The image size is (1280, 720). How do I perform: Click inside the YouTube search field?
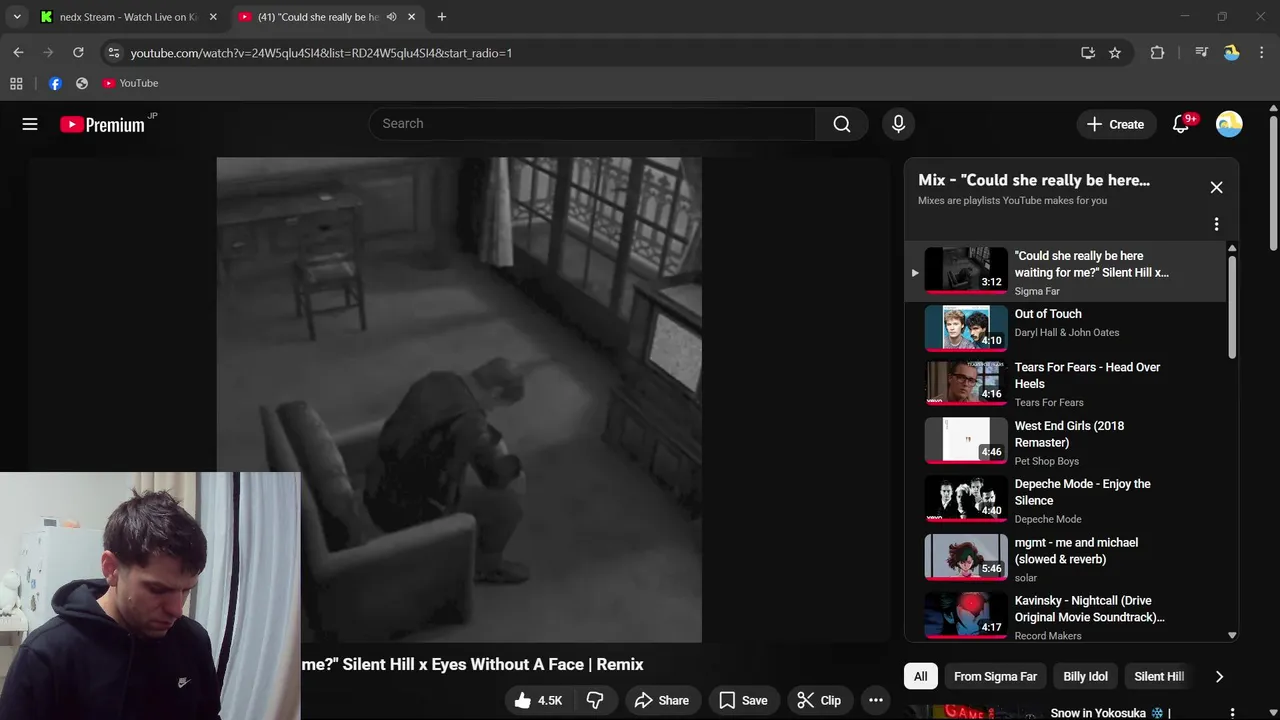pyautogui.click(x=592, y=124)
